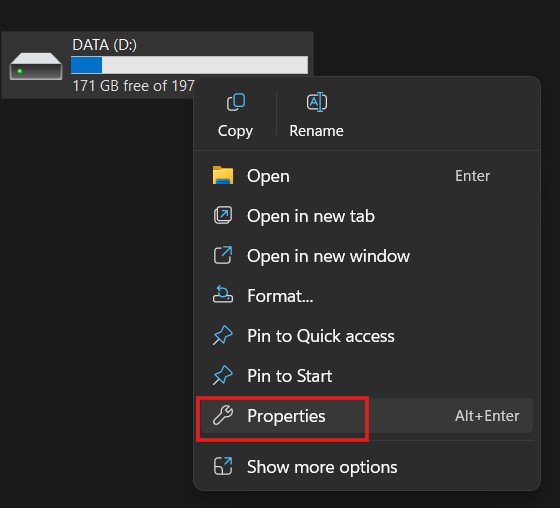Viewport: 560px width, 508px height.
Task: Choose Open in new window entry
Action: point(364,256)
